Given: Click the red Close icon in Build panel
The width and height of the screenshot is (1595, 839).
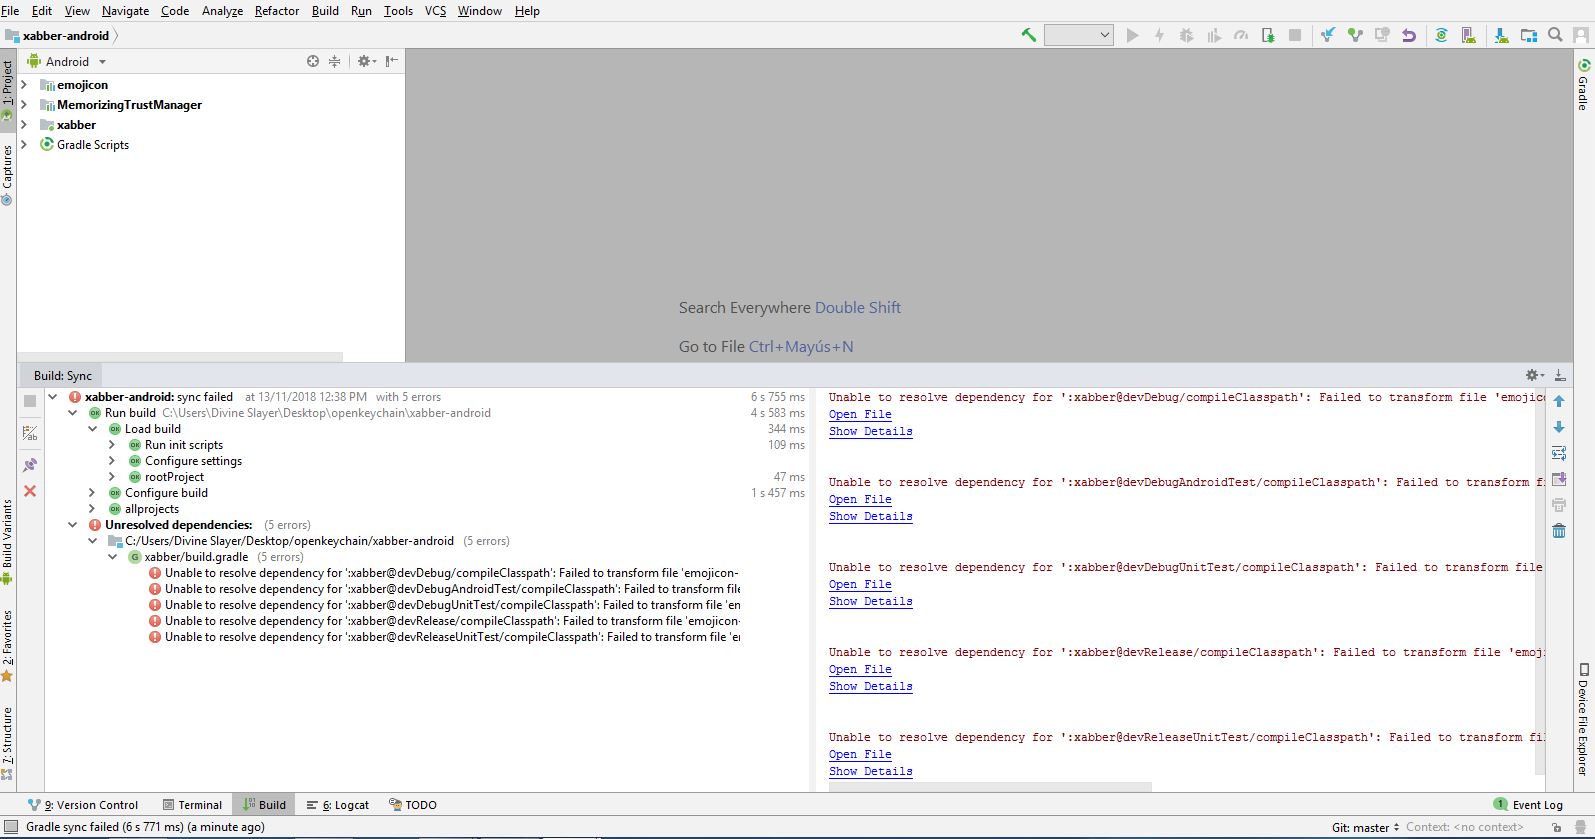Looking at the screenshot, I should pyautogui.click(x=30, y=491).
